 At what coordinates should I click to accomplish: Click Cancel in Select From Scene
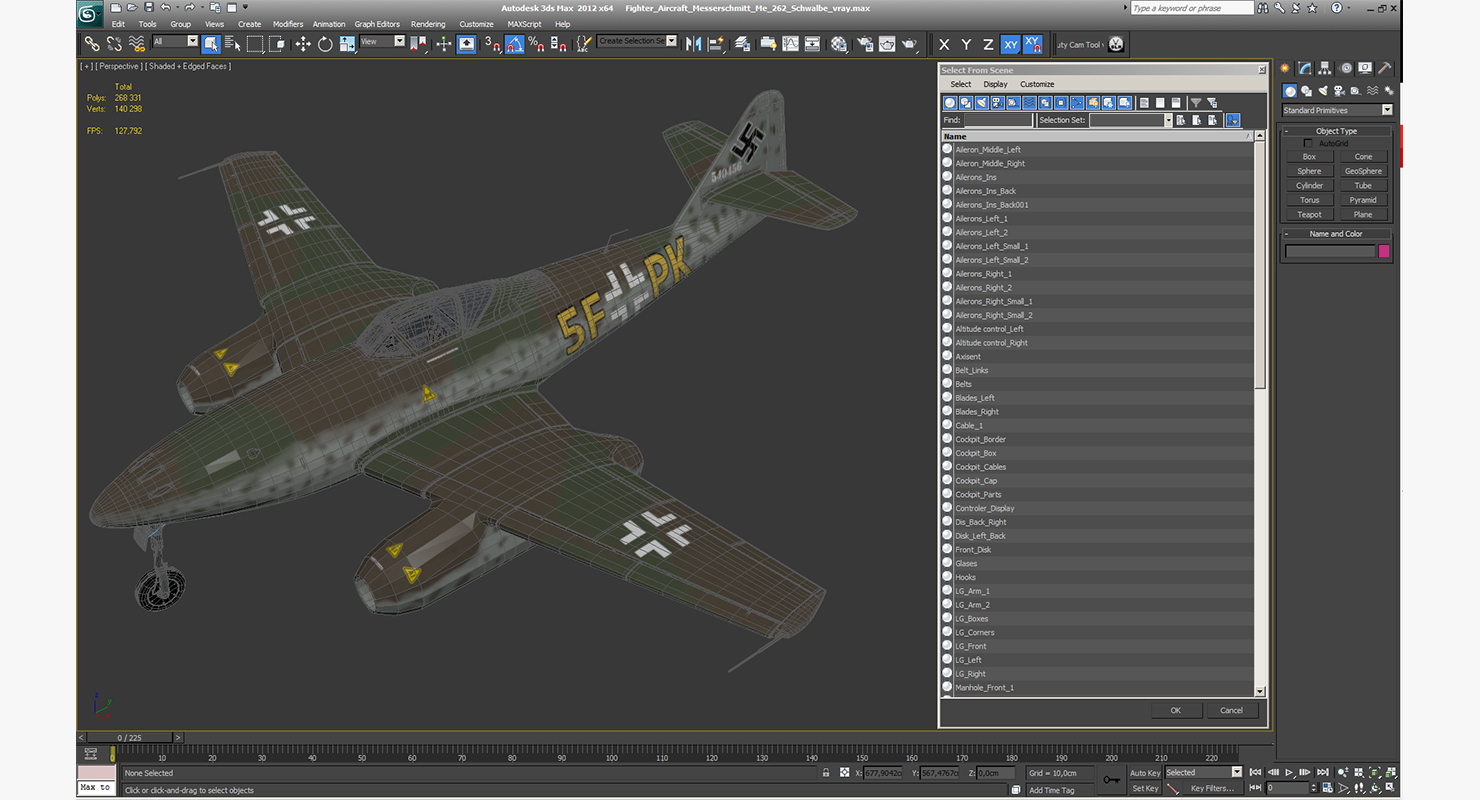[1231, 710]
